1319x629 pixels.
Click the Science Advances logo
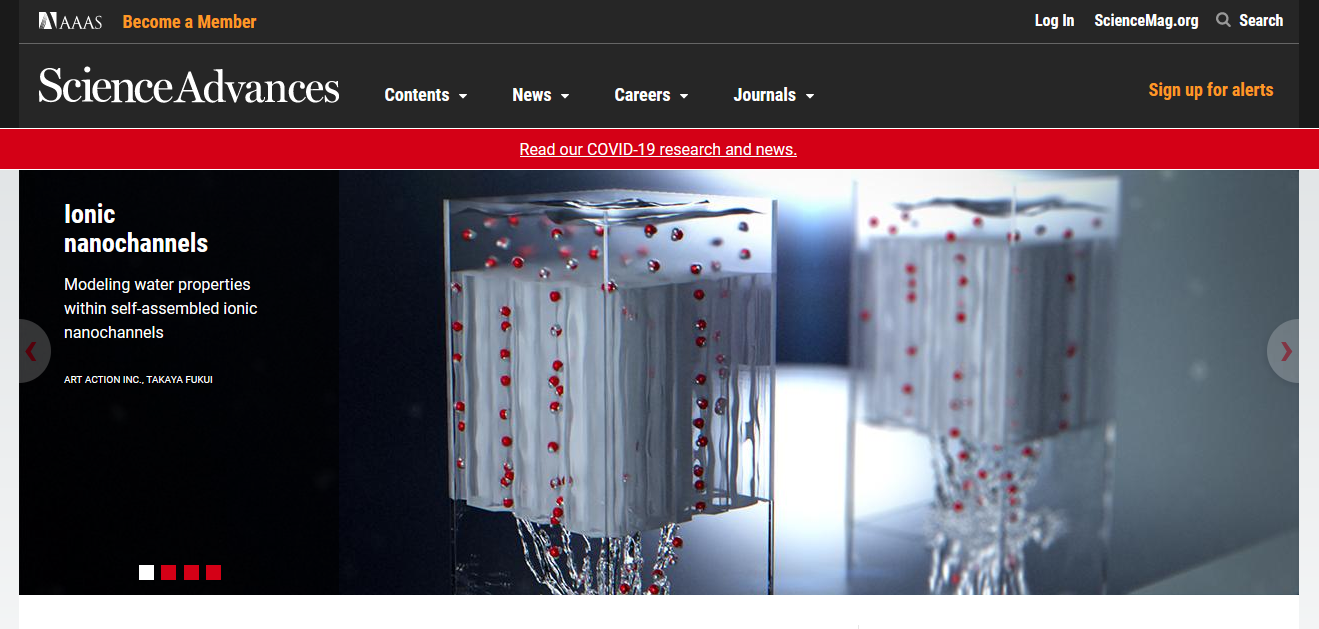pyautogui.click(x=189, y=87)
